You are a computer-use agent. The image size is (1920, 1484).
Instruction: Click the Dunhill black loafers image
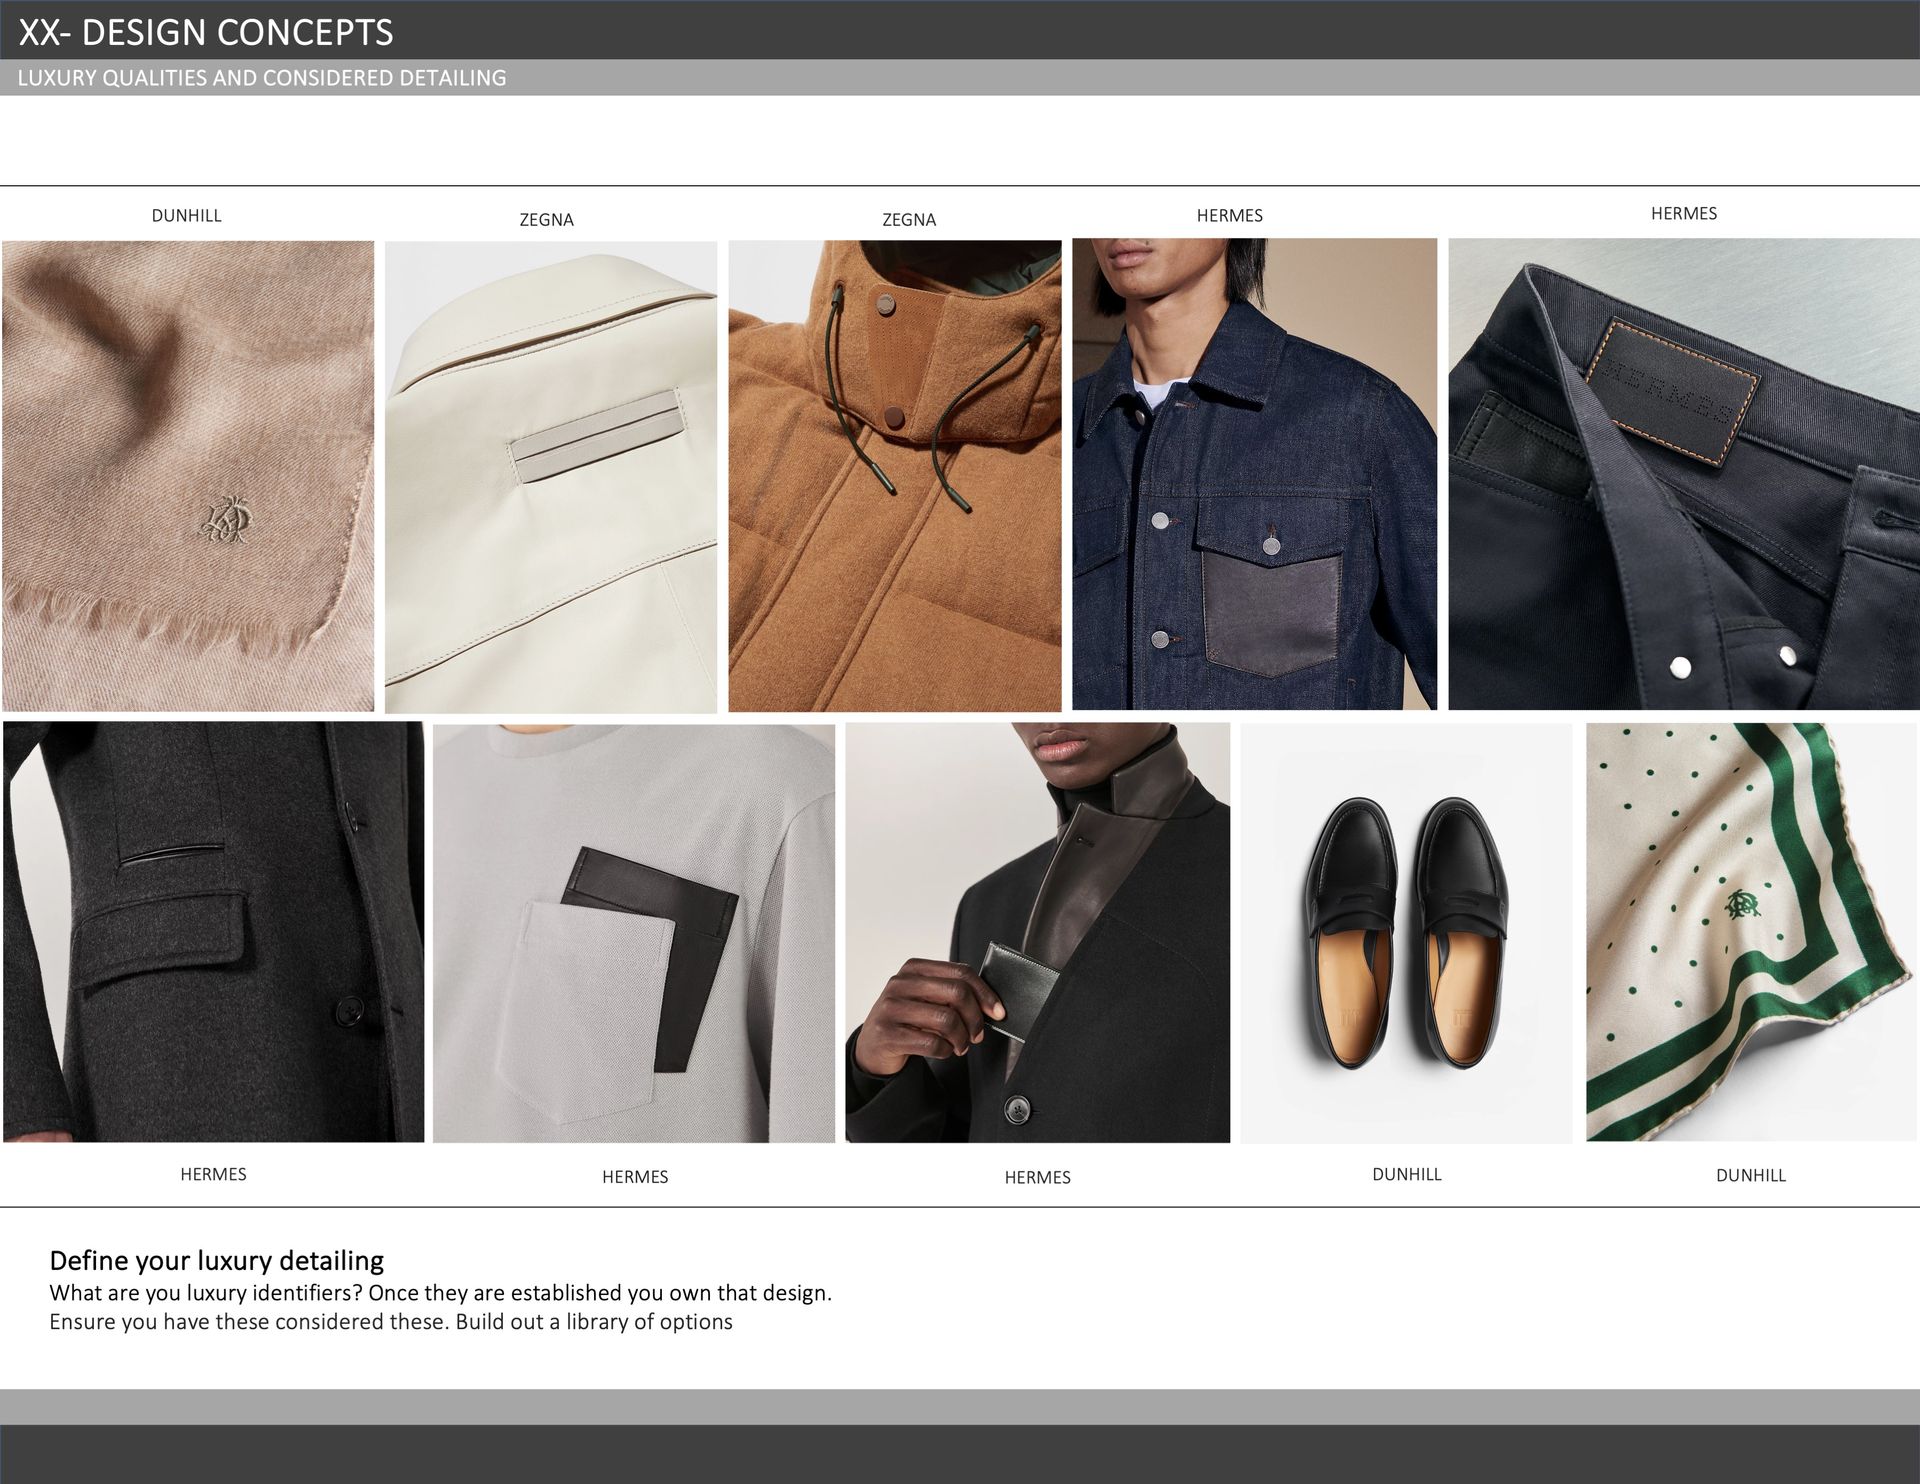pos(1406,932)
